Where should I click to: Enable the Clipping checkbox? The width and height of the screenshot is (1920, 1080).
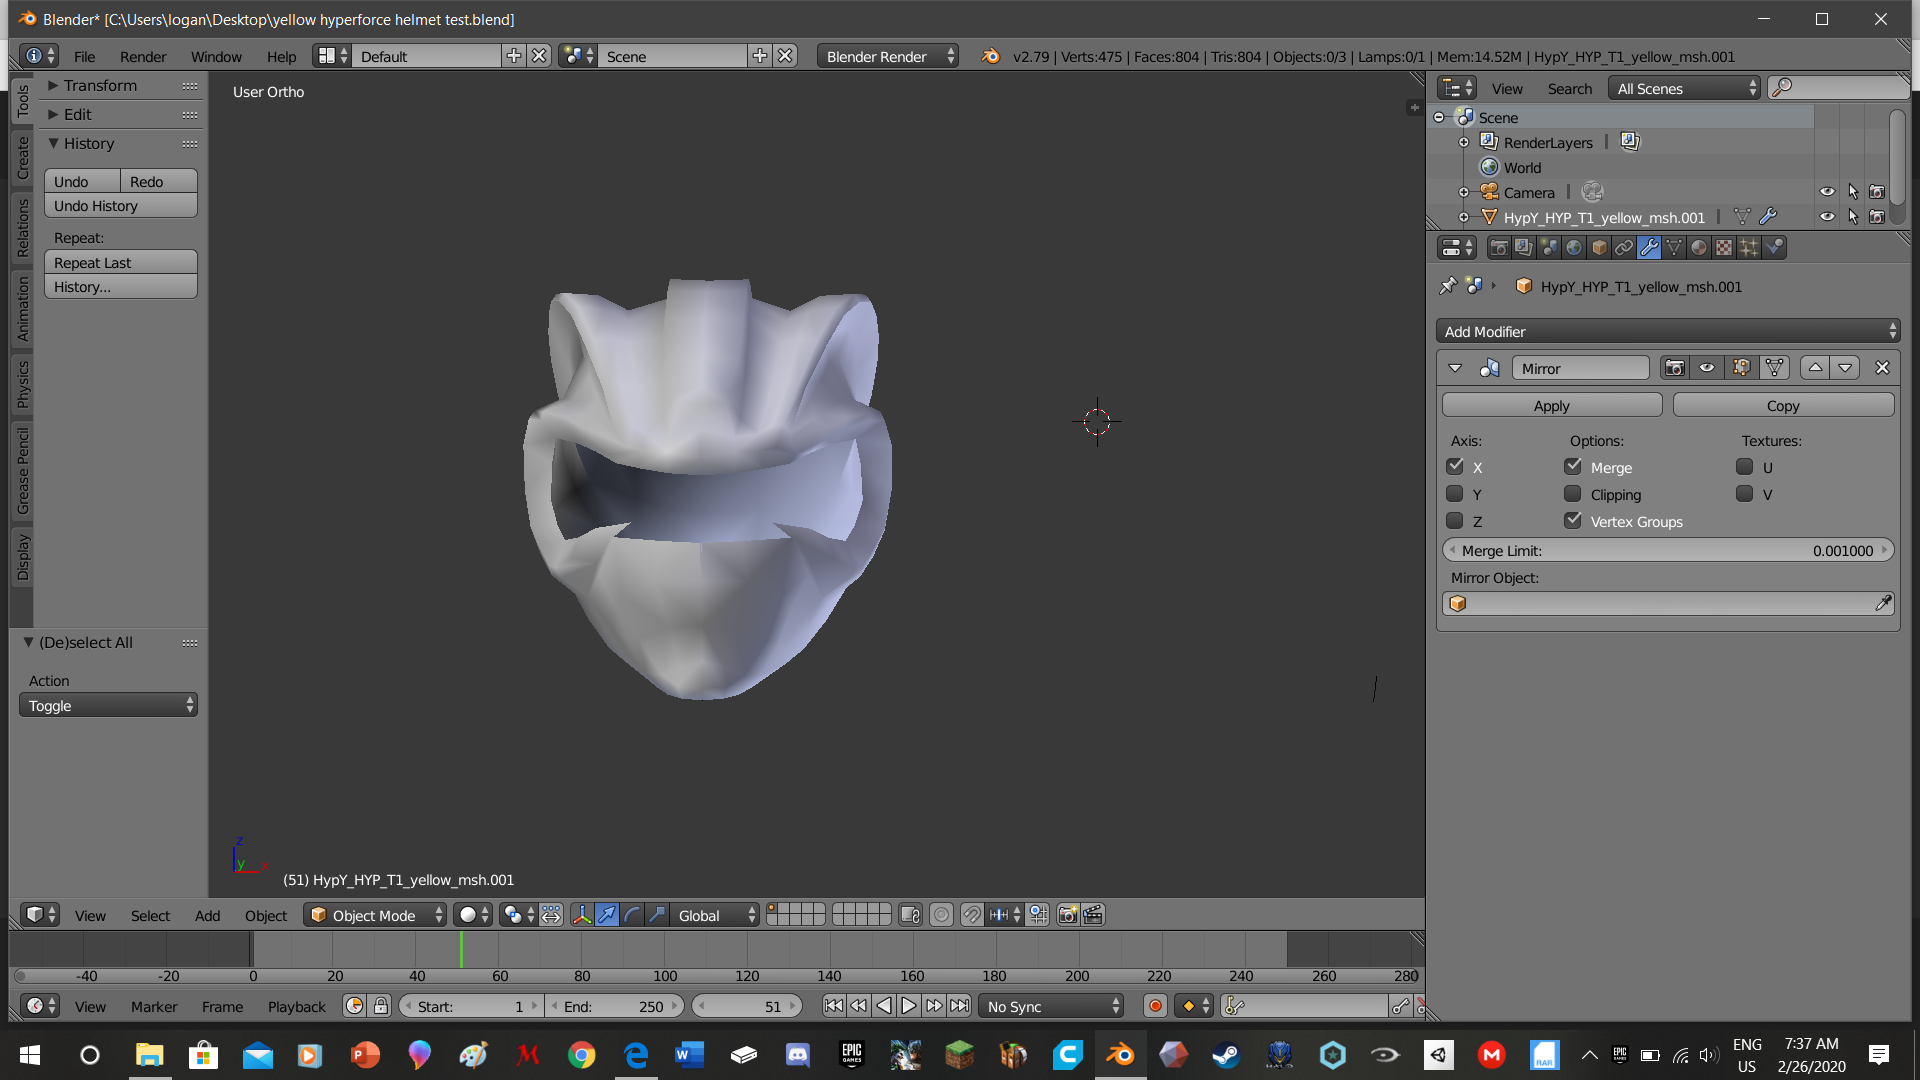pos(1573,494)
